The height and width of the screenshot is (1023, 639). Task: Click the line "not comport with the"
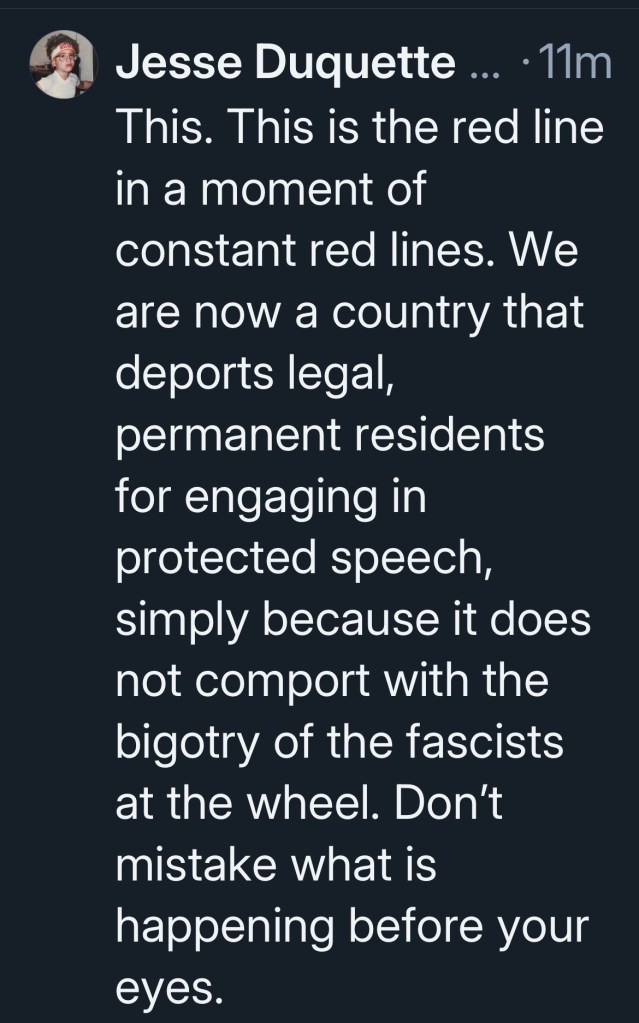(x=332, y=680)
